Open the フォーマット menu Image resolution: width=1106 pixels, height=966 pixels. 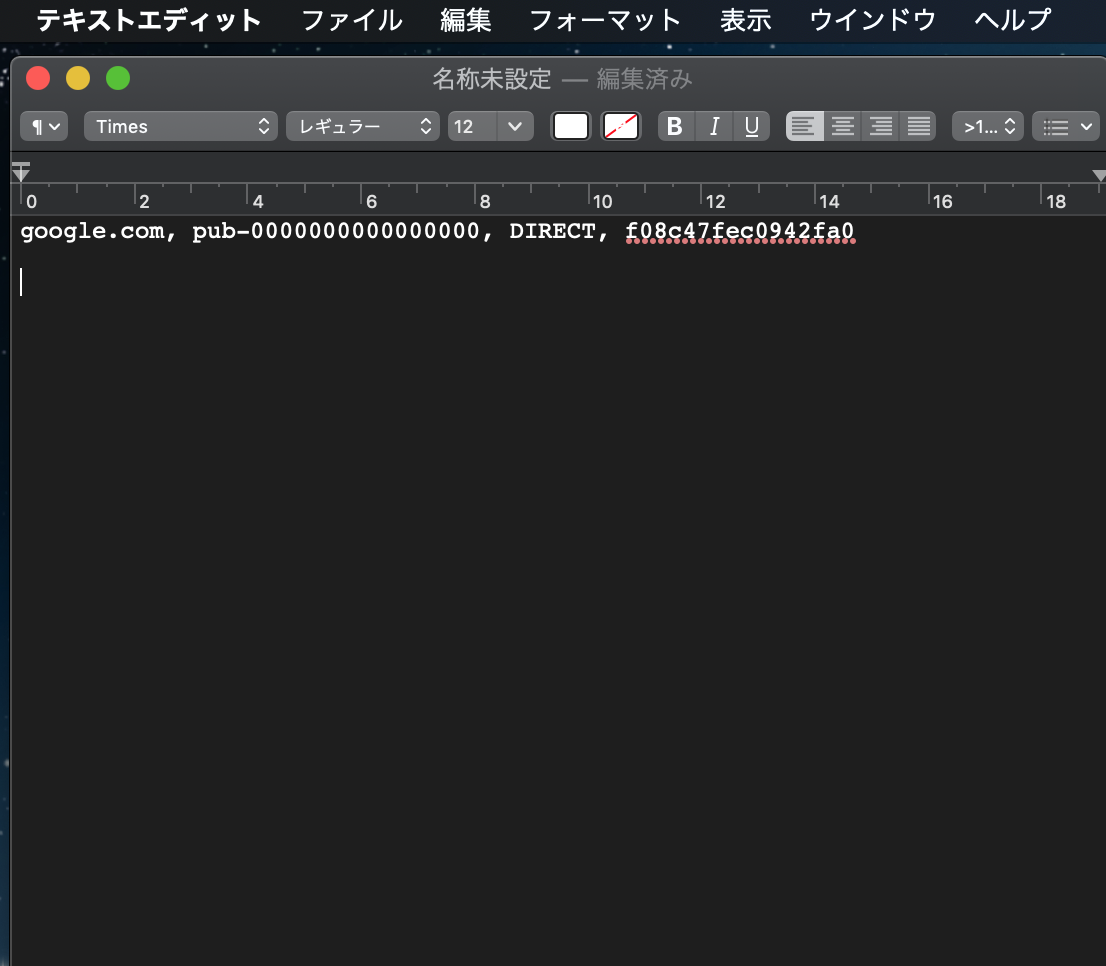click(605, 20)
